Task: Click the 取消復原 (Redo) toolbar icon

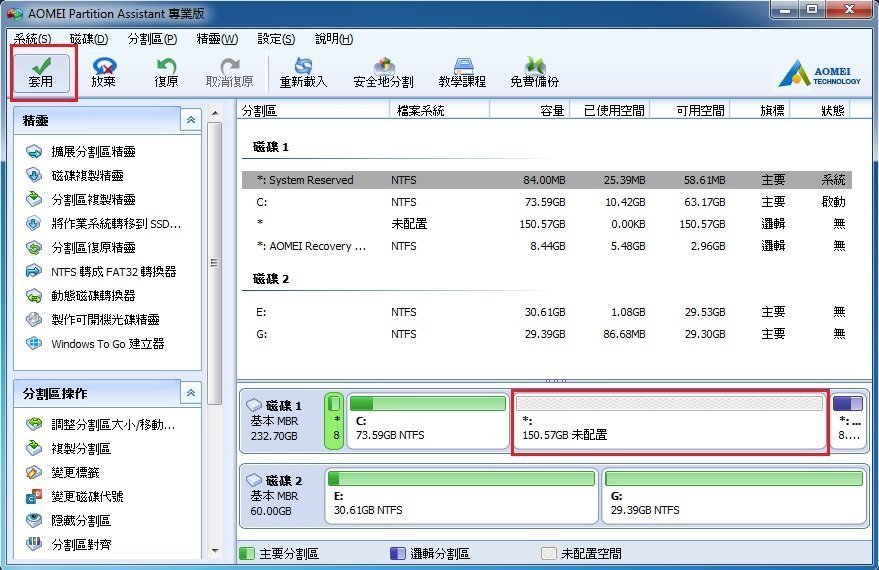Action: pos(229,73)
